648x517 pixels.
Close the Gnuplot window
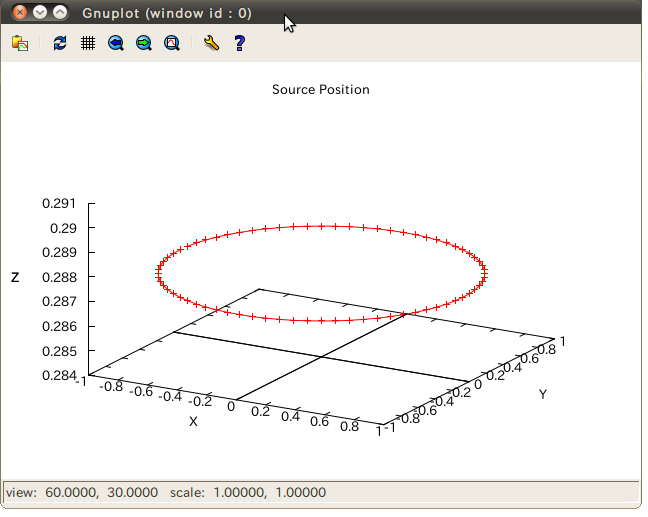20,13
